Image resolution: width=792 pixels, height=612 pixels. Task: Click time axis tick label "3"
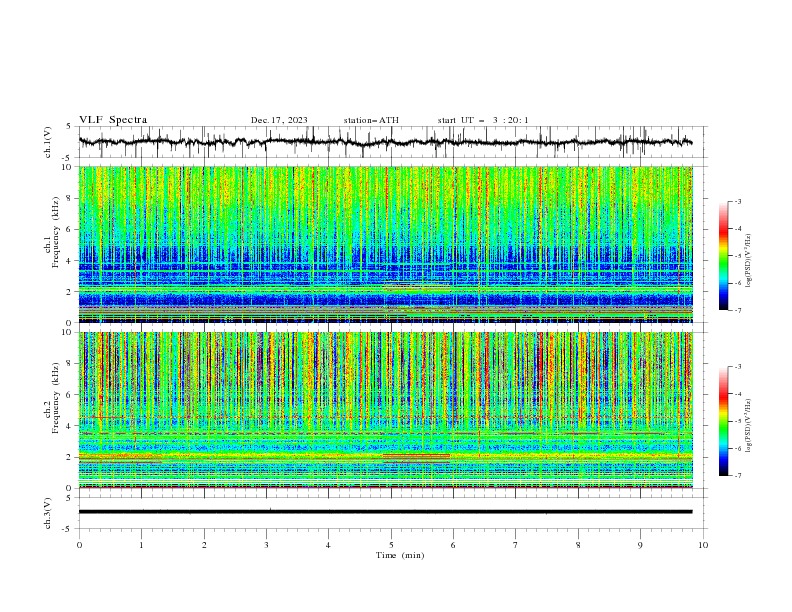coord(266,545)
